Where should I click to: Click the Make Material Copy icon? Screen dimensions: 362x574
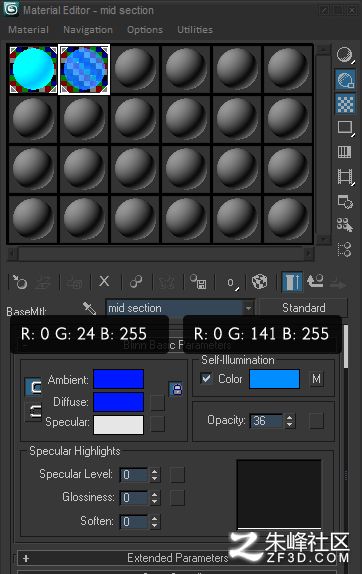(136, 282)
